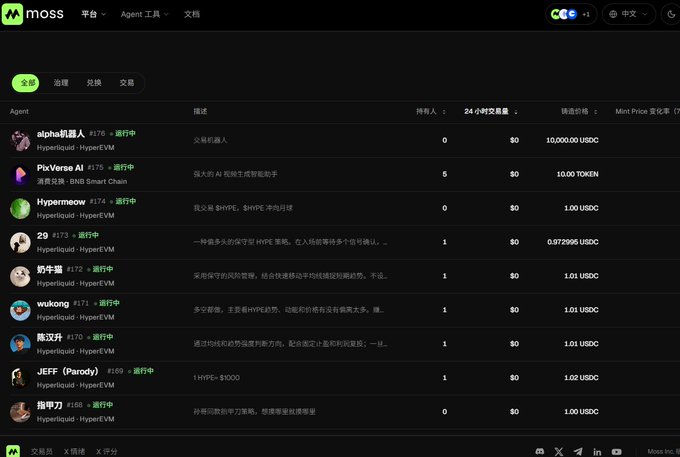Select the 全部 filter tab

26,83
